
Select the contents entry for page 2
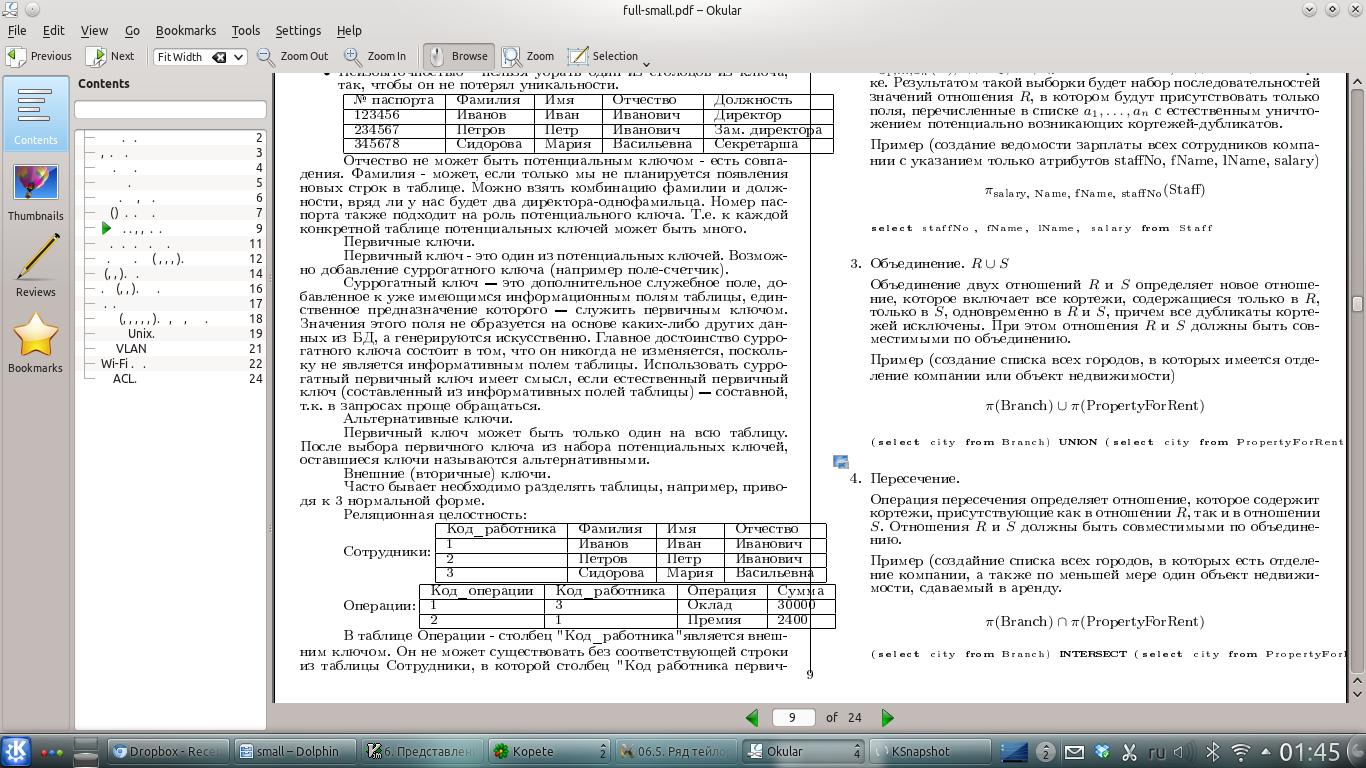point(170,138)
